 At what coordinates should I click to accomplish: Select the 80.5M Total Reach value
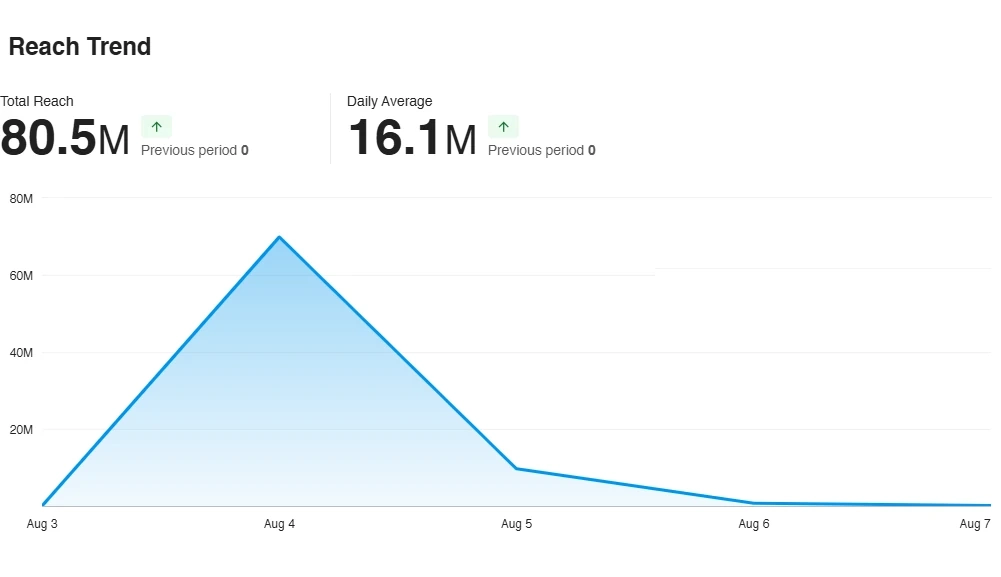pos(65,138)
